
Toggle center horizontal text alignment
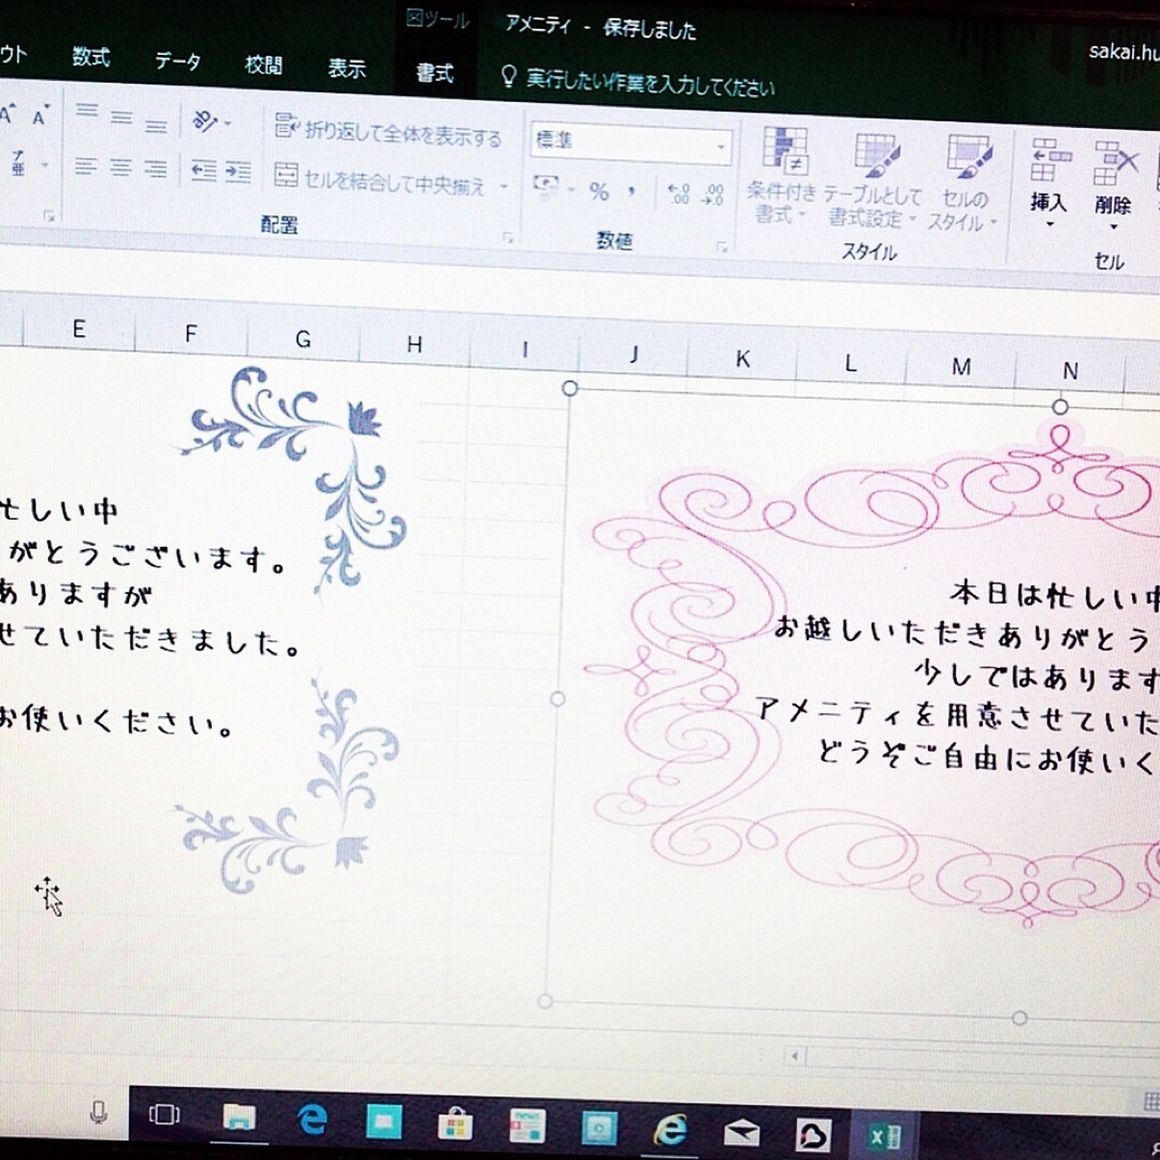pos(121,167)
